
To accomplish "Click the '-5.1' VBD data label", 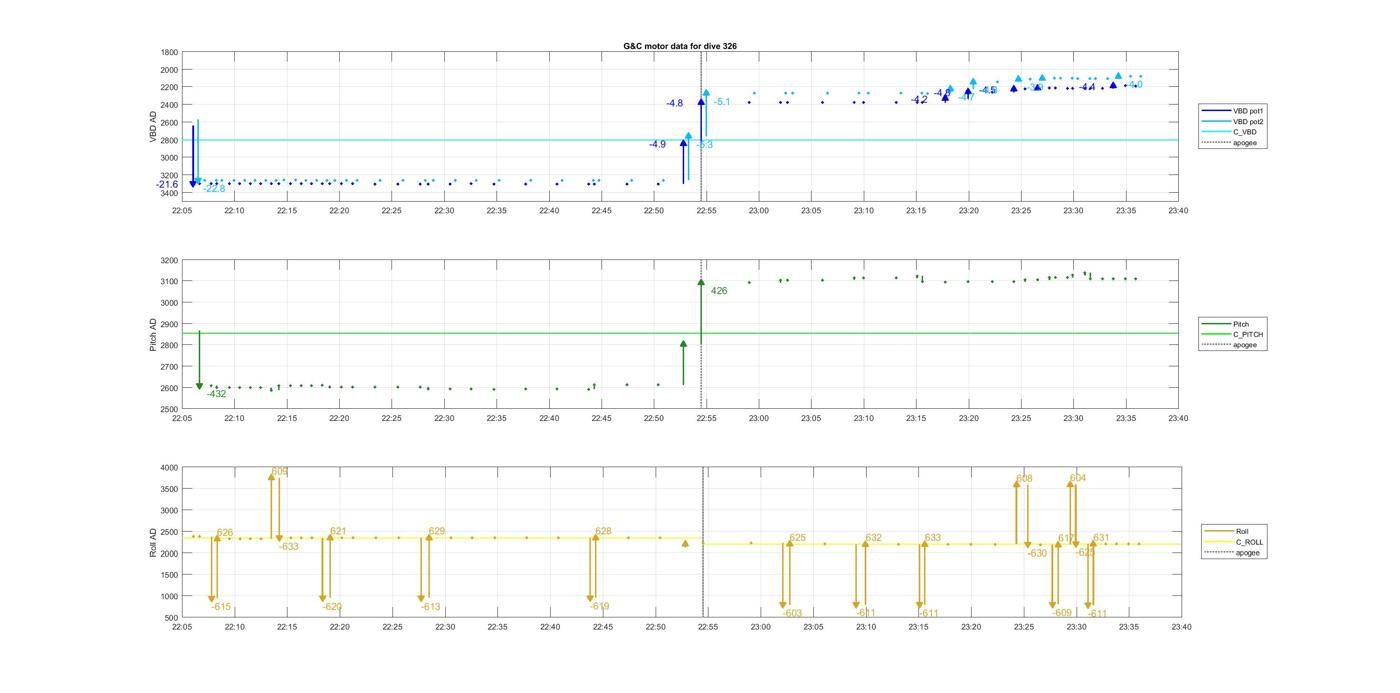I will point(722,102).
